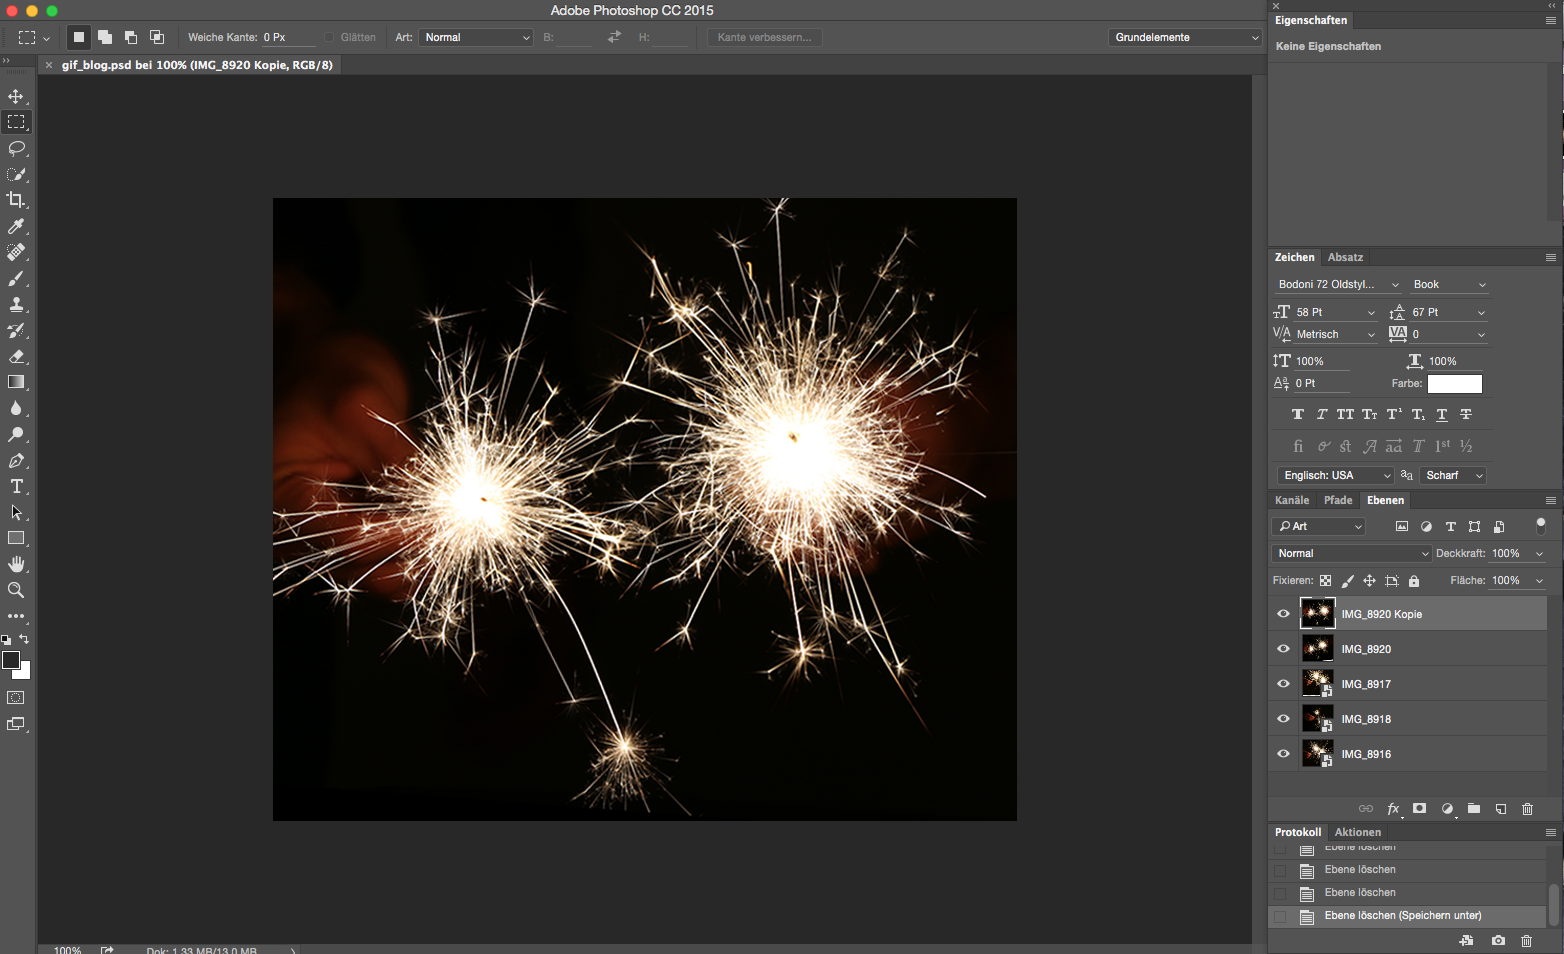Viewport: 1564px width, 954px height.
Task: Toggle lock all layer attributes
Action: point(1414,581)
